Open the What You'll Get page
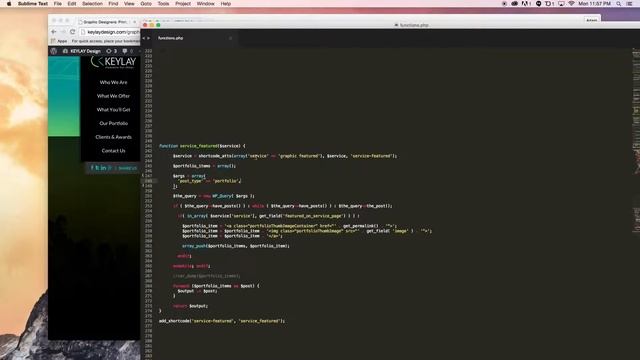This screenshot has width=640, height=360. [x=113, y=109]
